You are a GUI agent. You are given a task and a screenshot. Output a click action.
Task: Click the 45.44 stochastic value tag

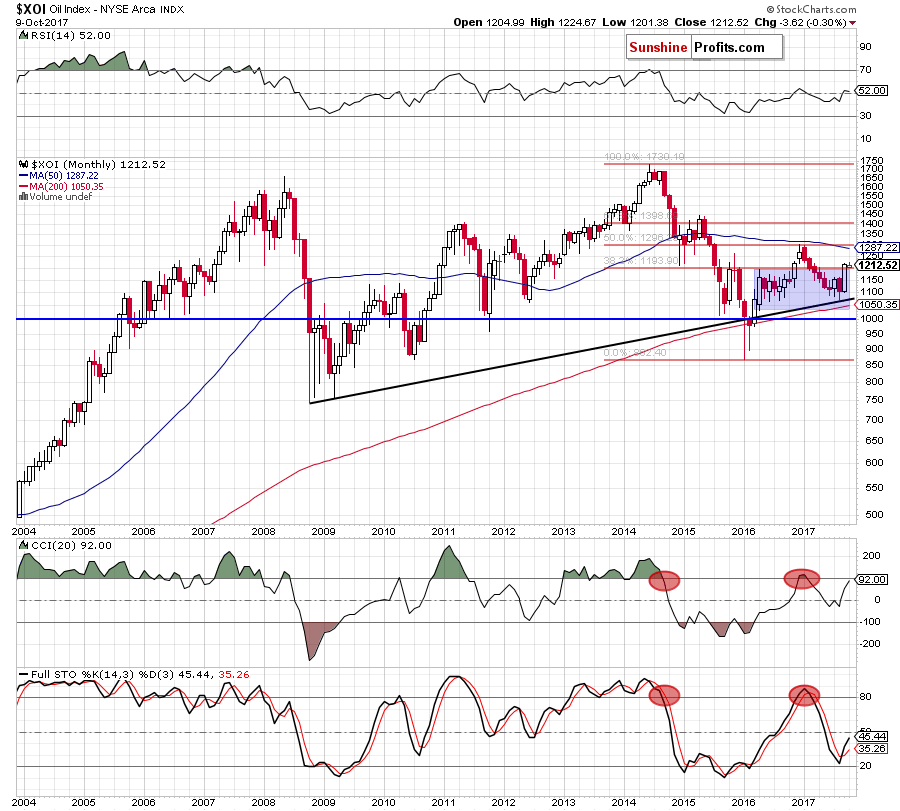click(x=873, y=736)
